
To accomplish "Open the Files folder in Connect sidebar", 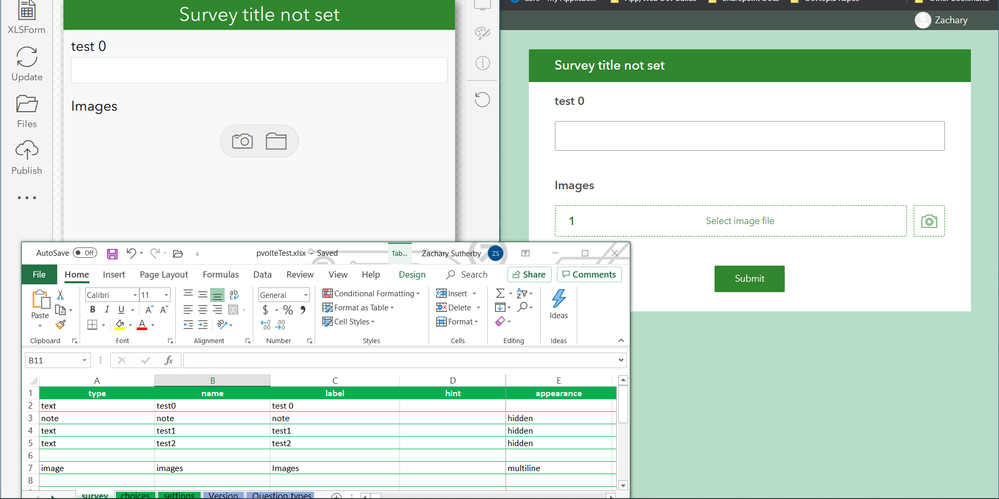I will pos(26,111).
